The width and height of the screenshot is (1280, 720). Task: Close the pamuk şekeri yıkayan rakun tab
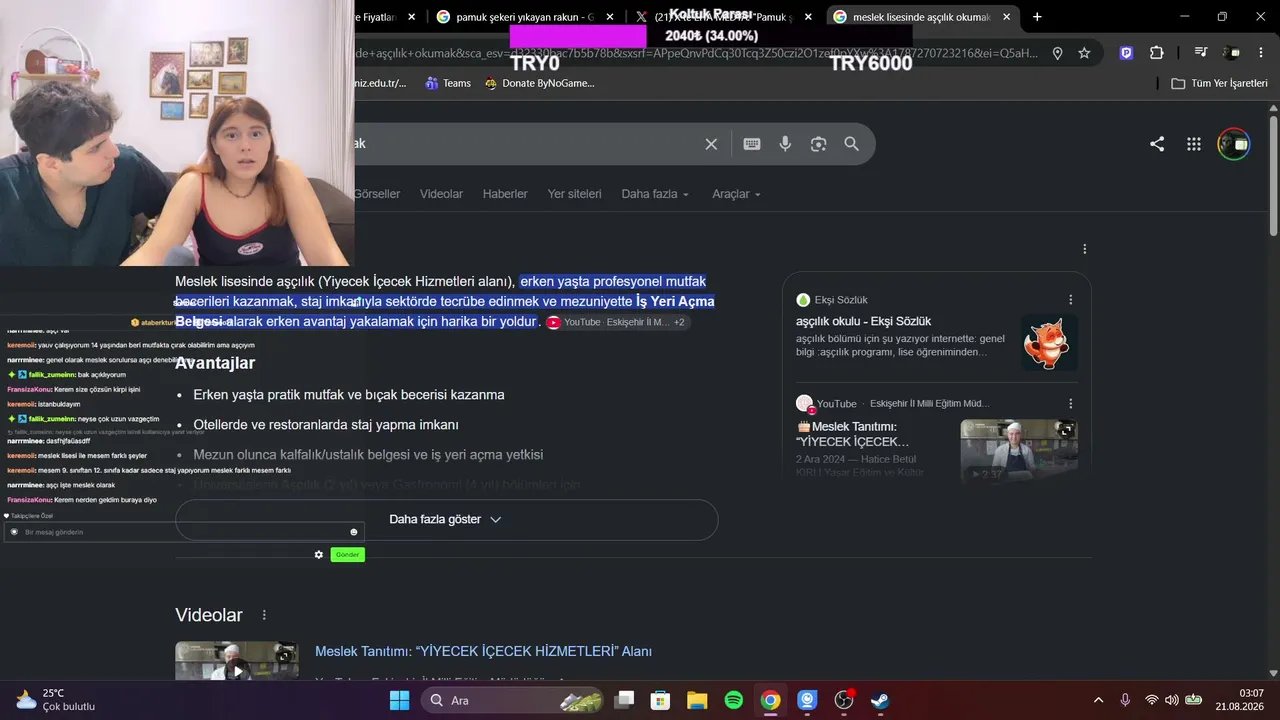pyautogui.click(x=610, y=17)
